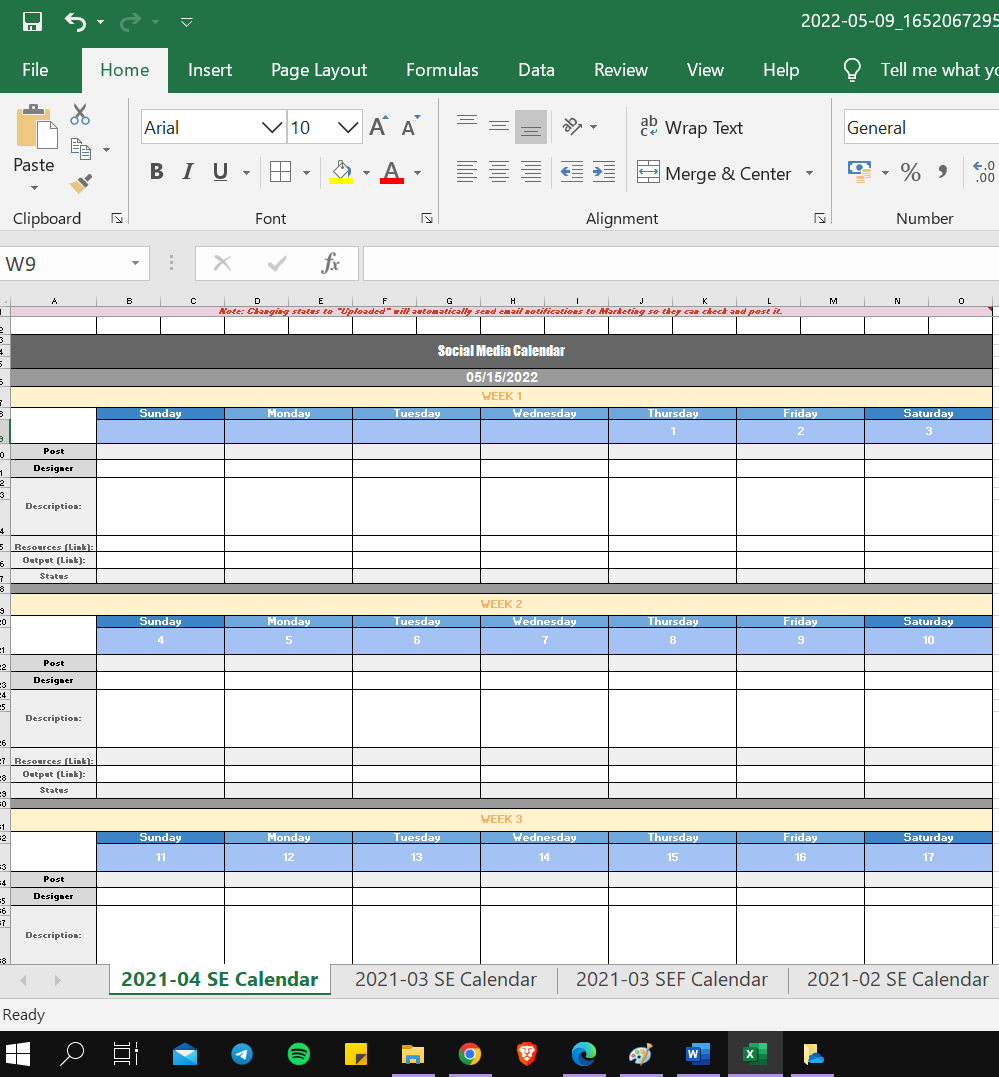This screenshot has height=1077, width=999.
Task: Select the Format Painter brush
Action: [x=81, y=184]
